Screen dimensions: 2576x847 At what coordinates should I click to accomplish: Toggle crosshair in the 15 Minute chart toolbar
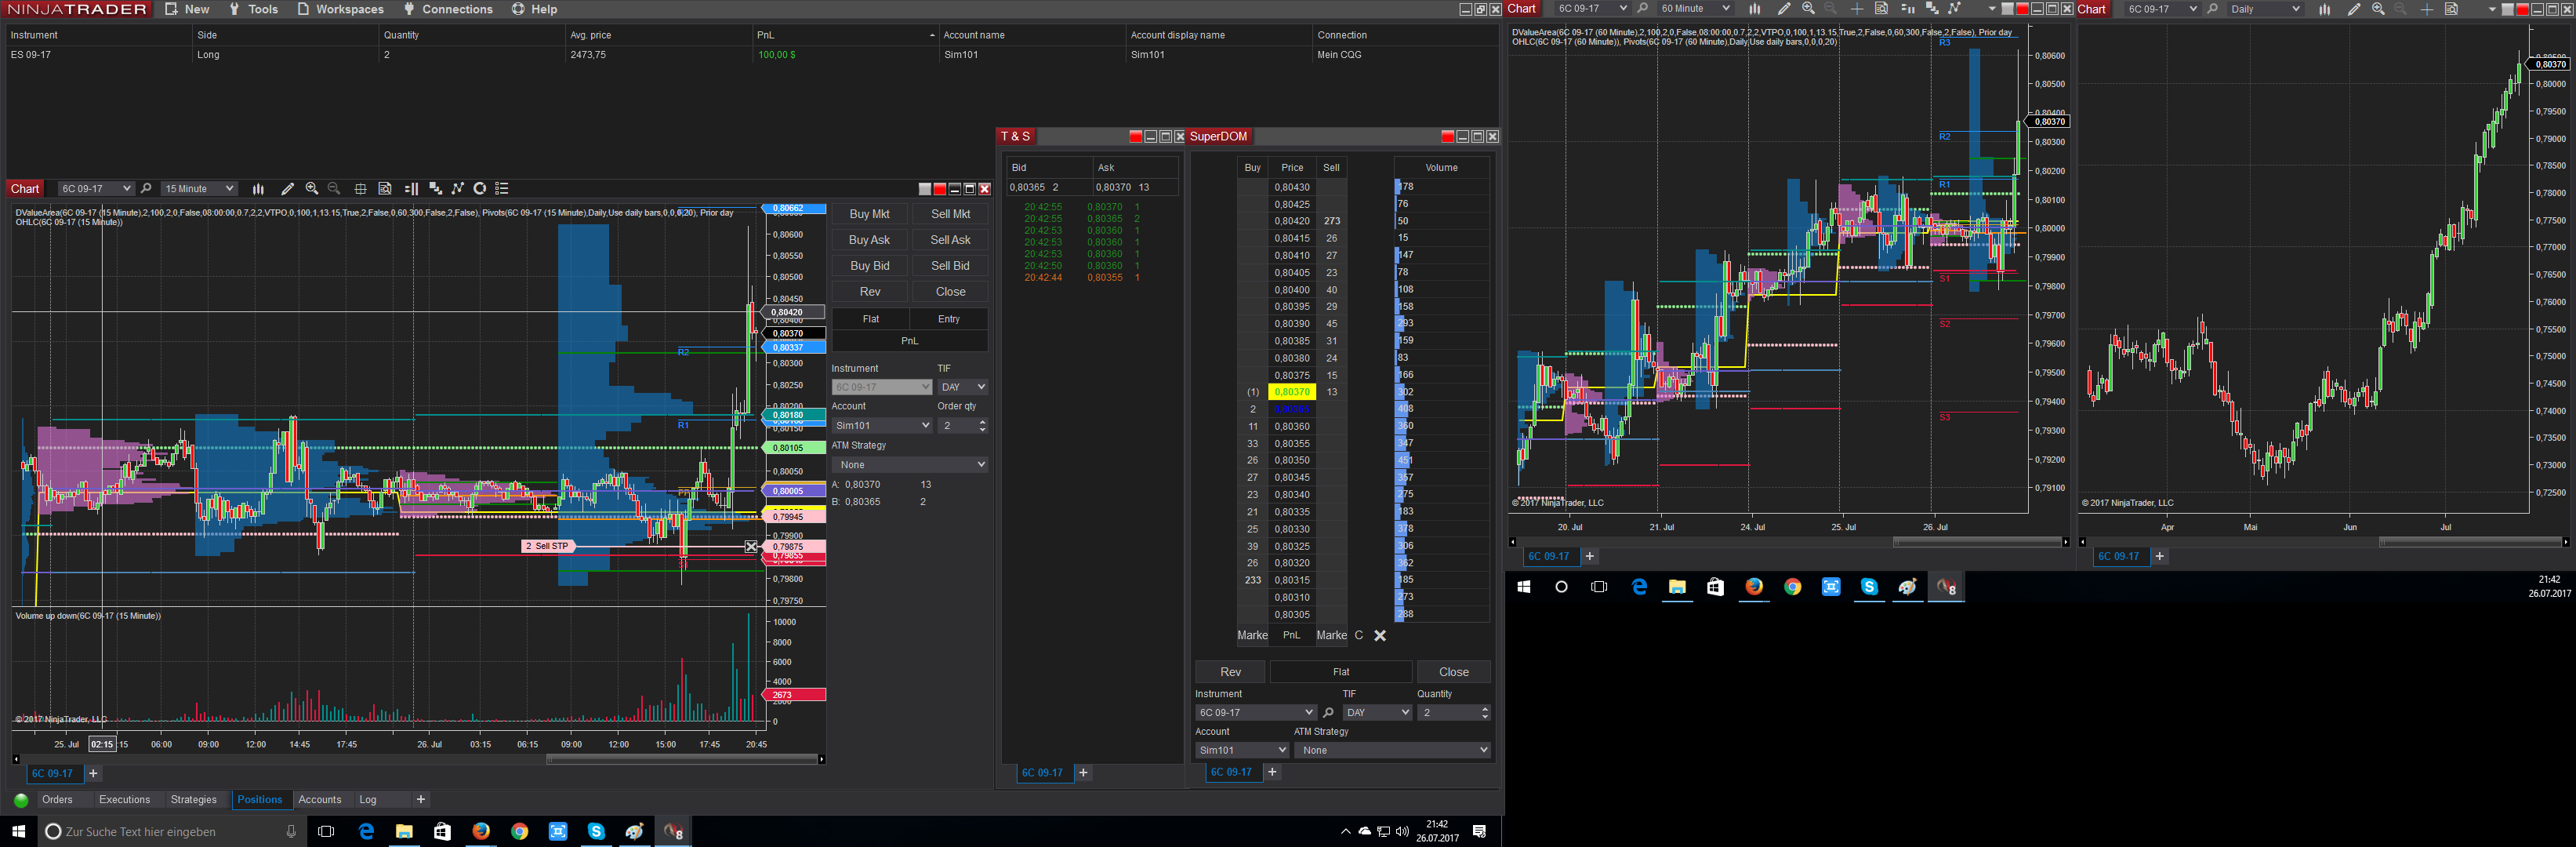pyautogui.click(x=361, y=189)
